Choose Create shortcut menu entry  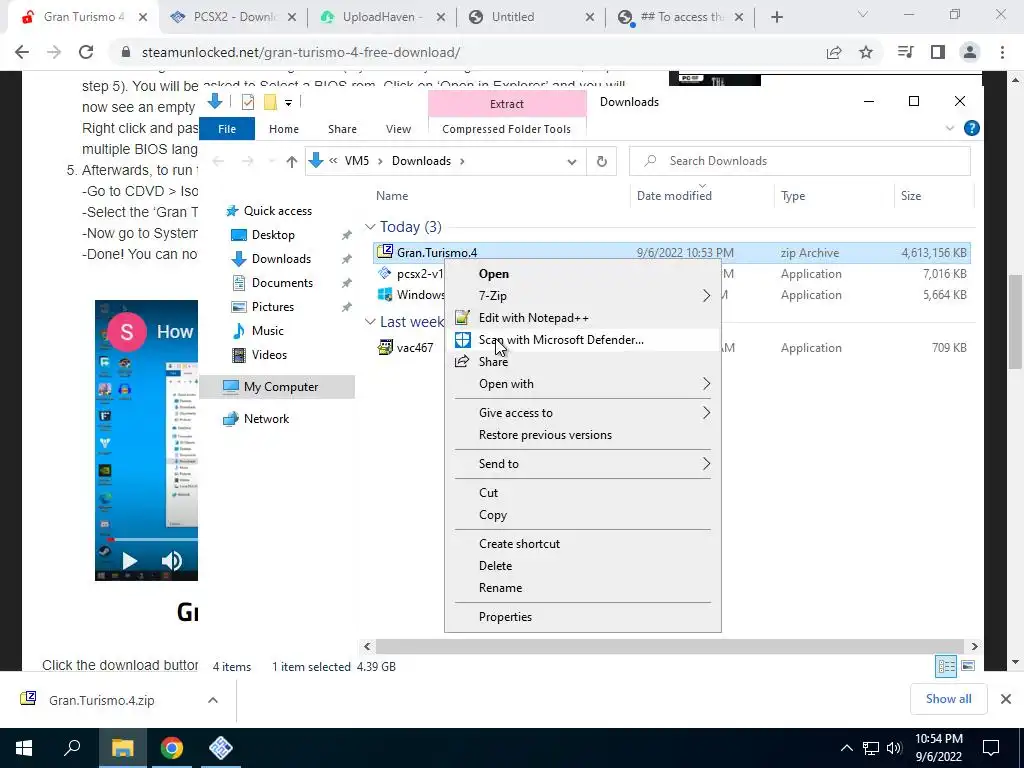(x=583, y=544)
